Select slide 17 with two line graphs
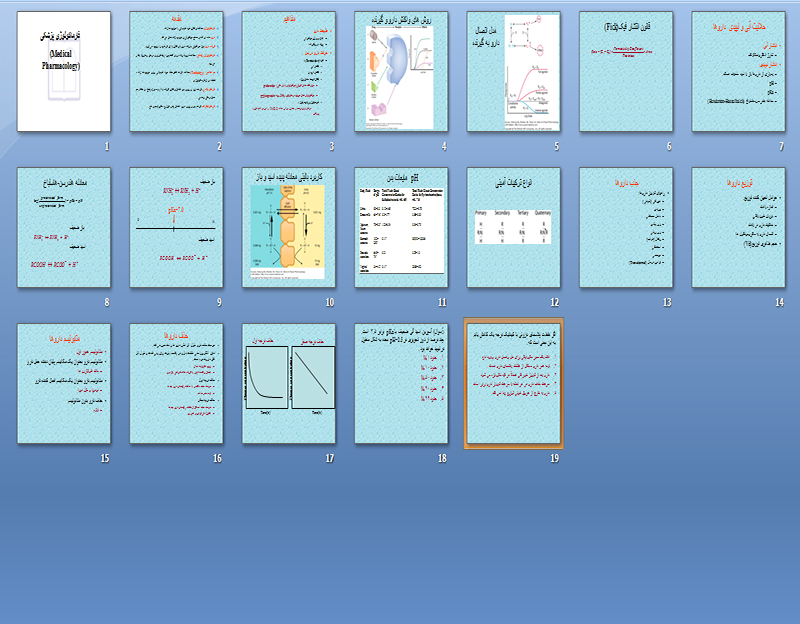The height and width of the screenshot is (624, 800). (x=288, y=384)
